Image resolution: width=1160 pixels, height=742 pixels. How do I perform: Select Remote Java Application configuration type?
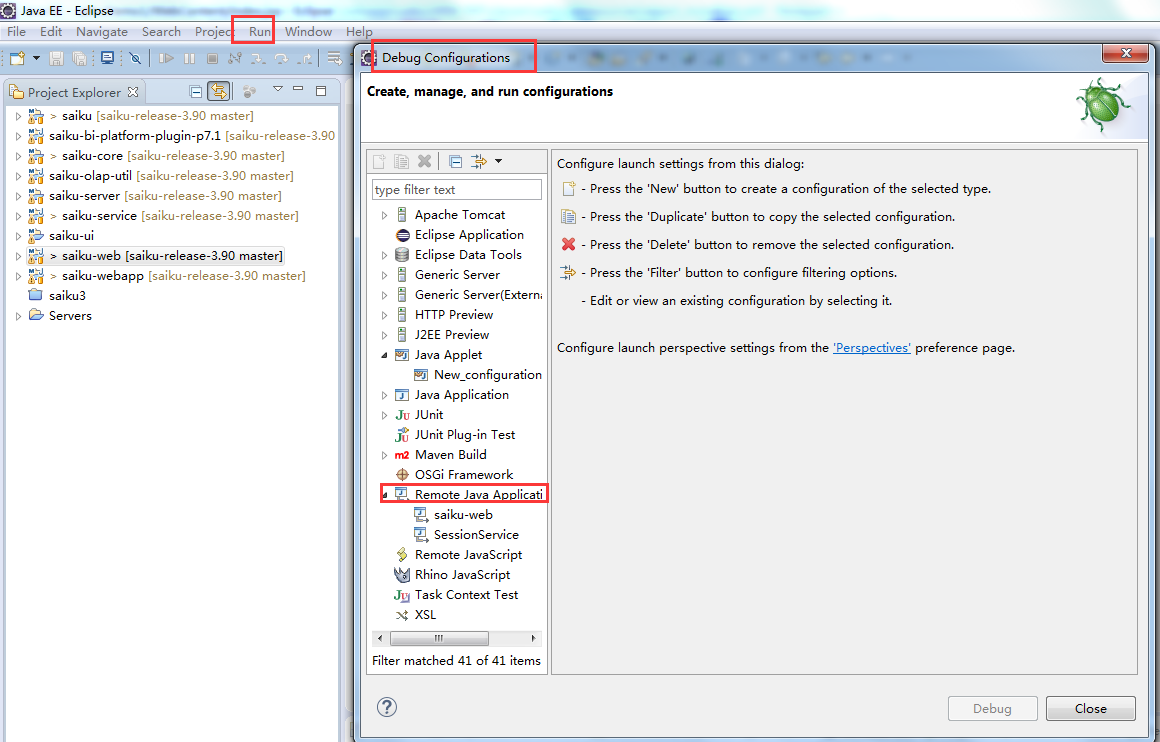479,494
